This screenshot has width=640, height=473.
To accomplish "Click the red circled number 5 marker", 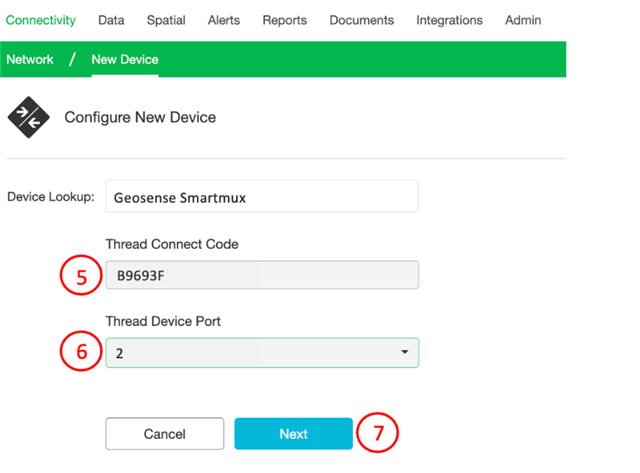I will click(x=81, y=275).
